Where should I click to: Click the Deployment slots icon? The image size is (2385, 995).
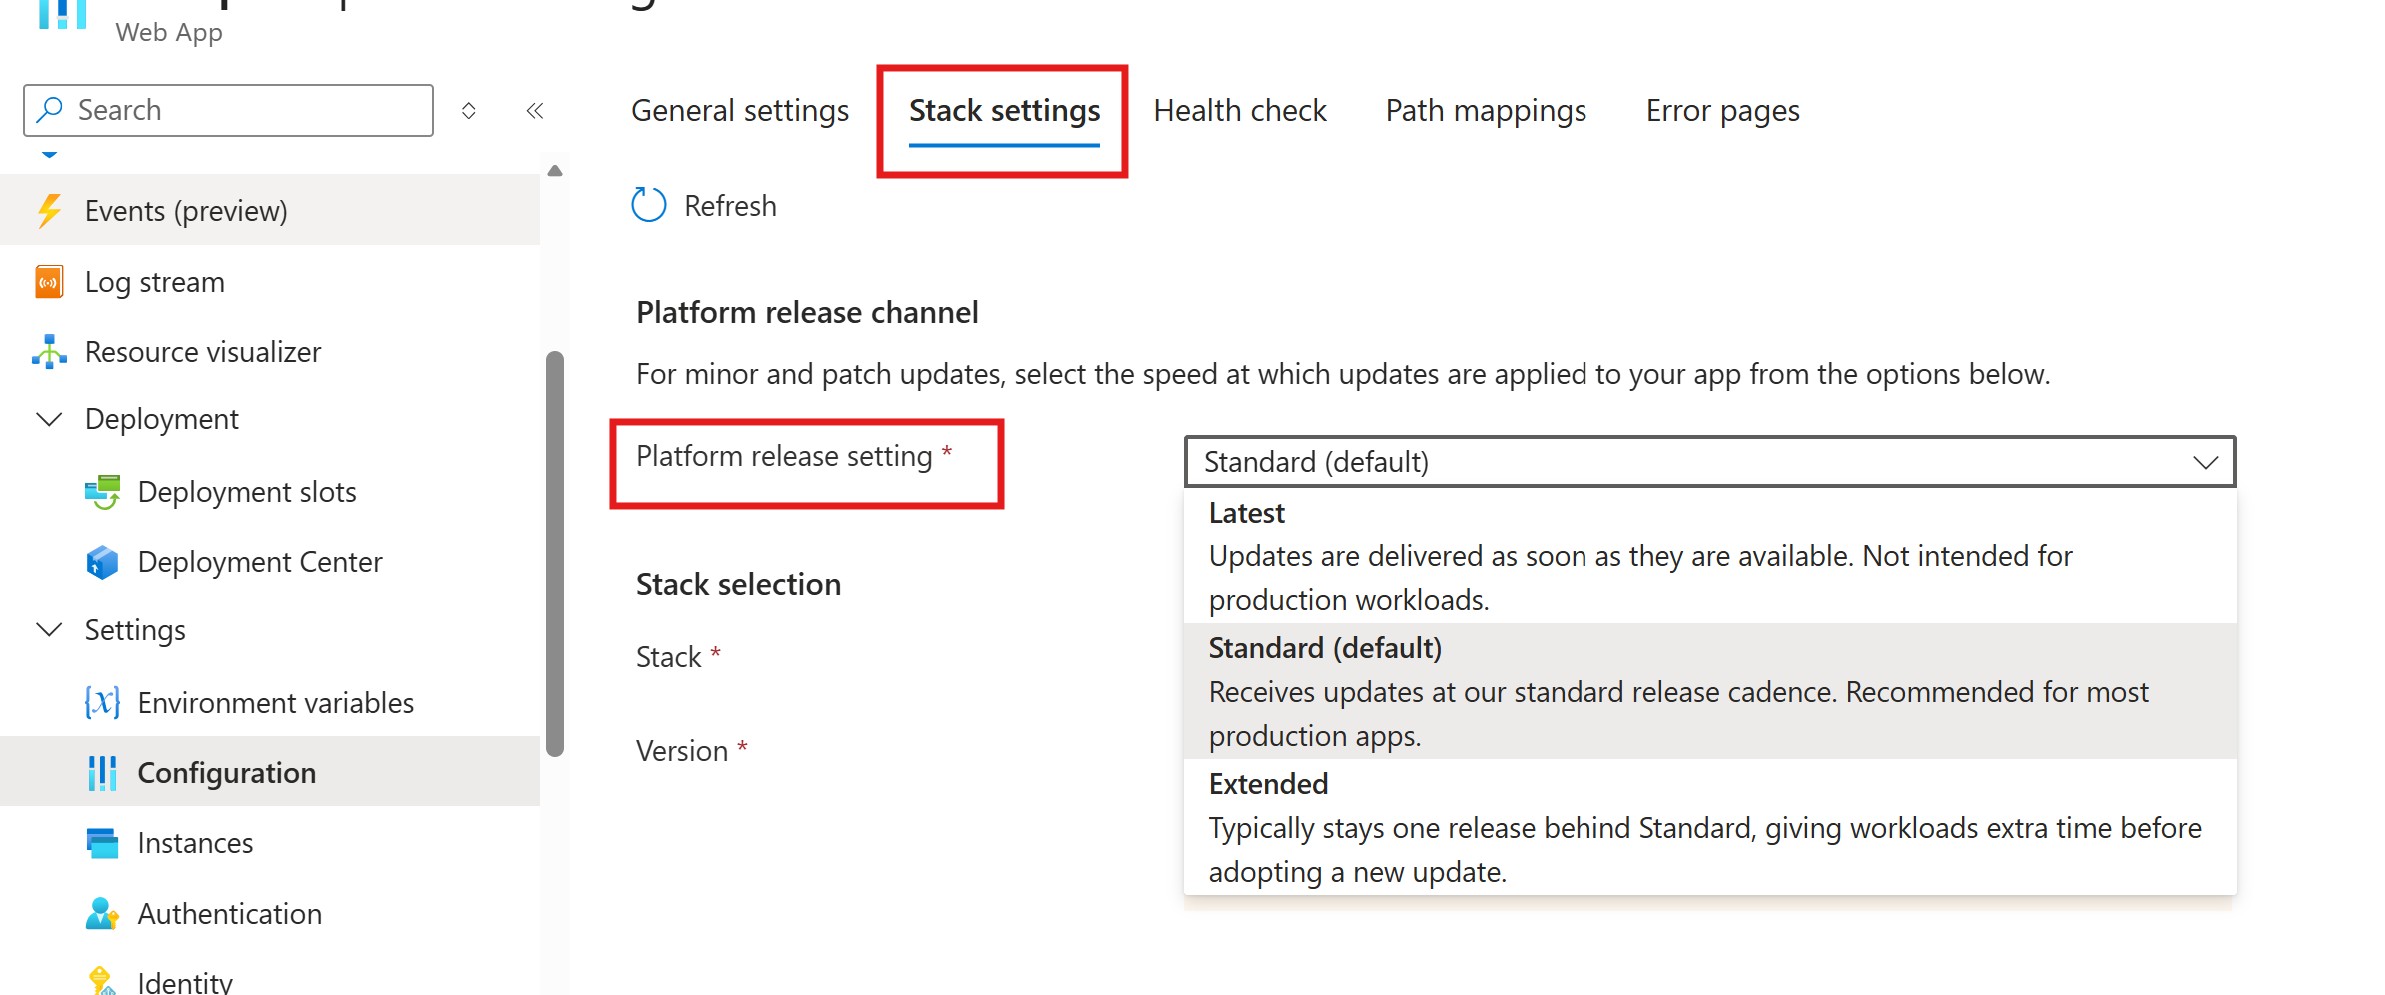pyautogui.click(x=102, y=492)
